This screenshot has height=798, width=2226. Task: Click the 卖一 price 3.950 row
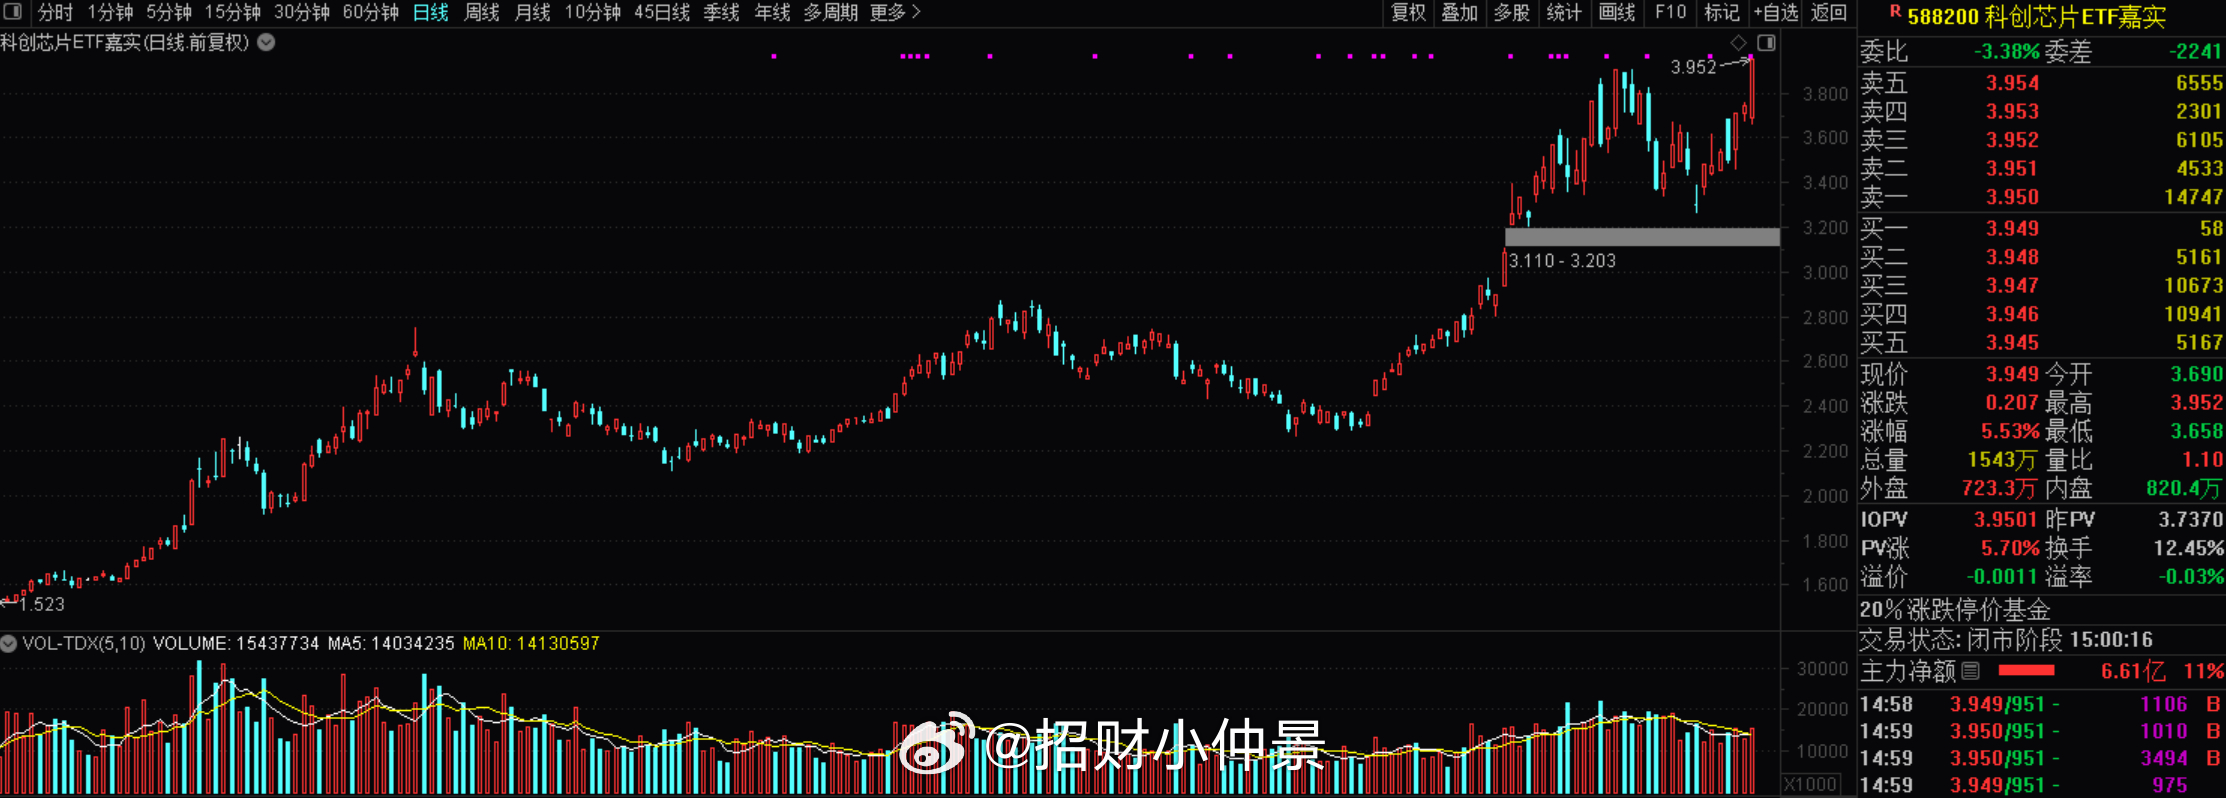[x=2041, y=197]
